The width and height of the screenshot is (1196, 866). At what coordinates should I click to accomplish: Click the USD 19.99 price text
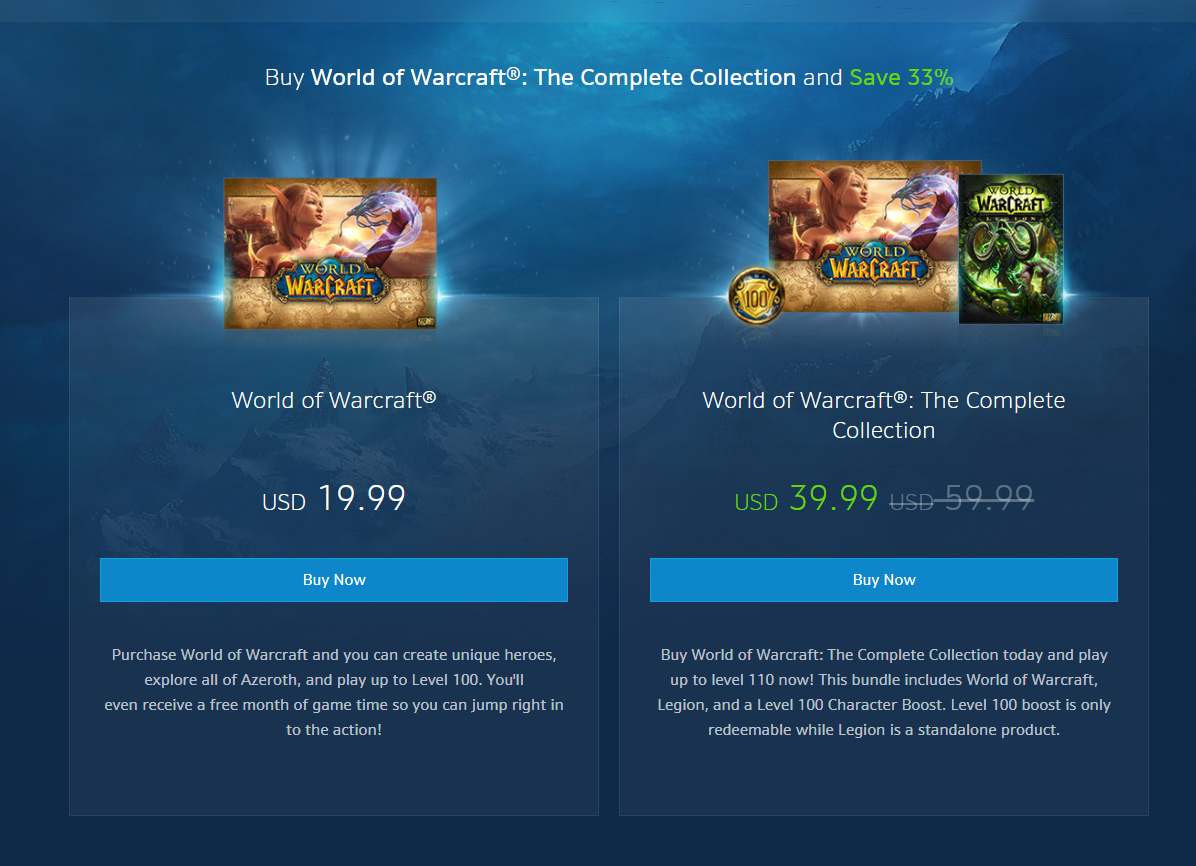(334, 498)
